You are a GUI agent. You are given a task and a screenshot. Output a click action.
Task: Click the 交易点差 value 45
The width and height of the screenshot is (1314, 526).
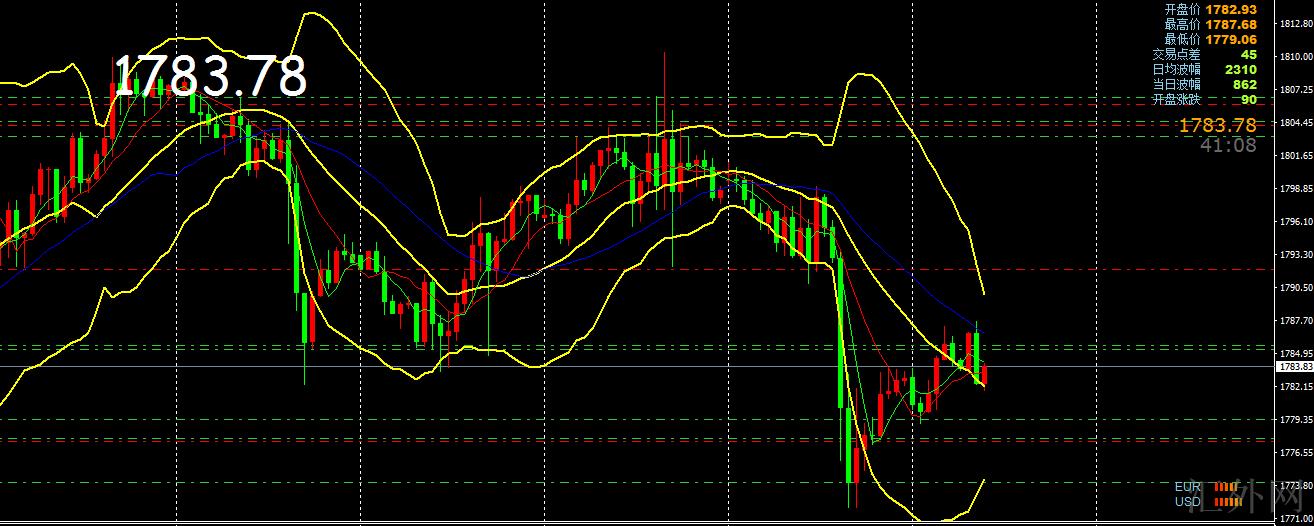pos(1248,54)
